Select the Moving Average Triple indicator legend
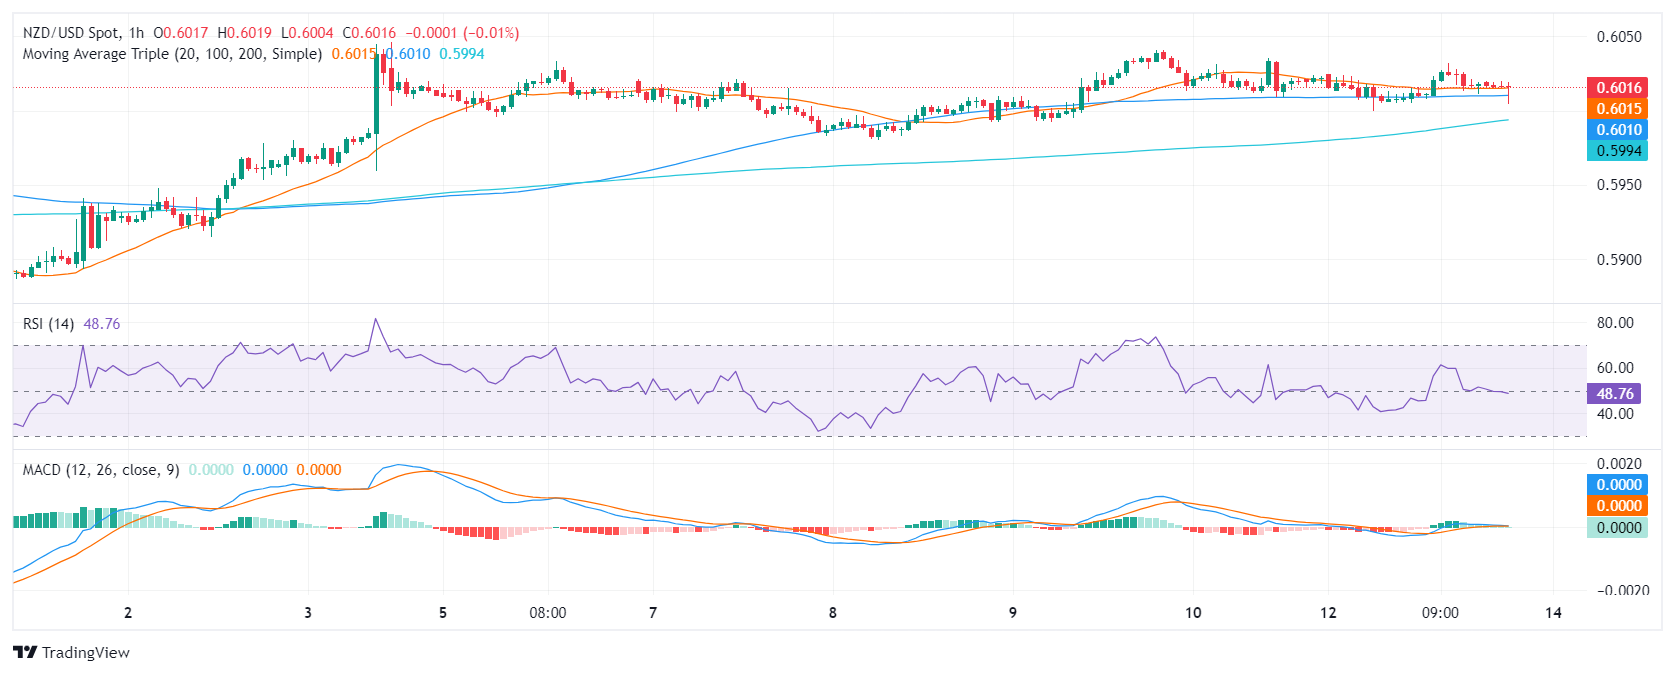Viewport: 1675px width, 674px height. [172, 54]
